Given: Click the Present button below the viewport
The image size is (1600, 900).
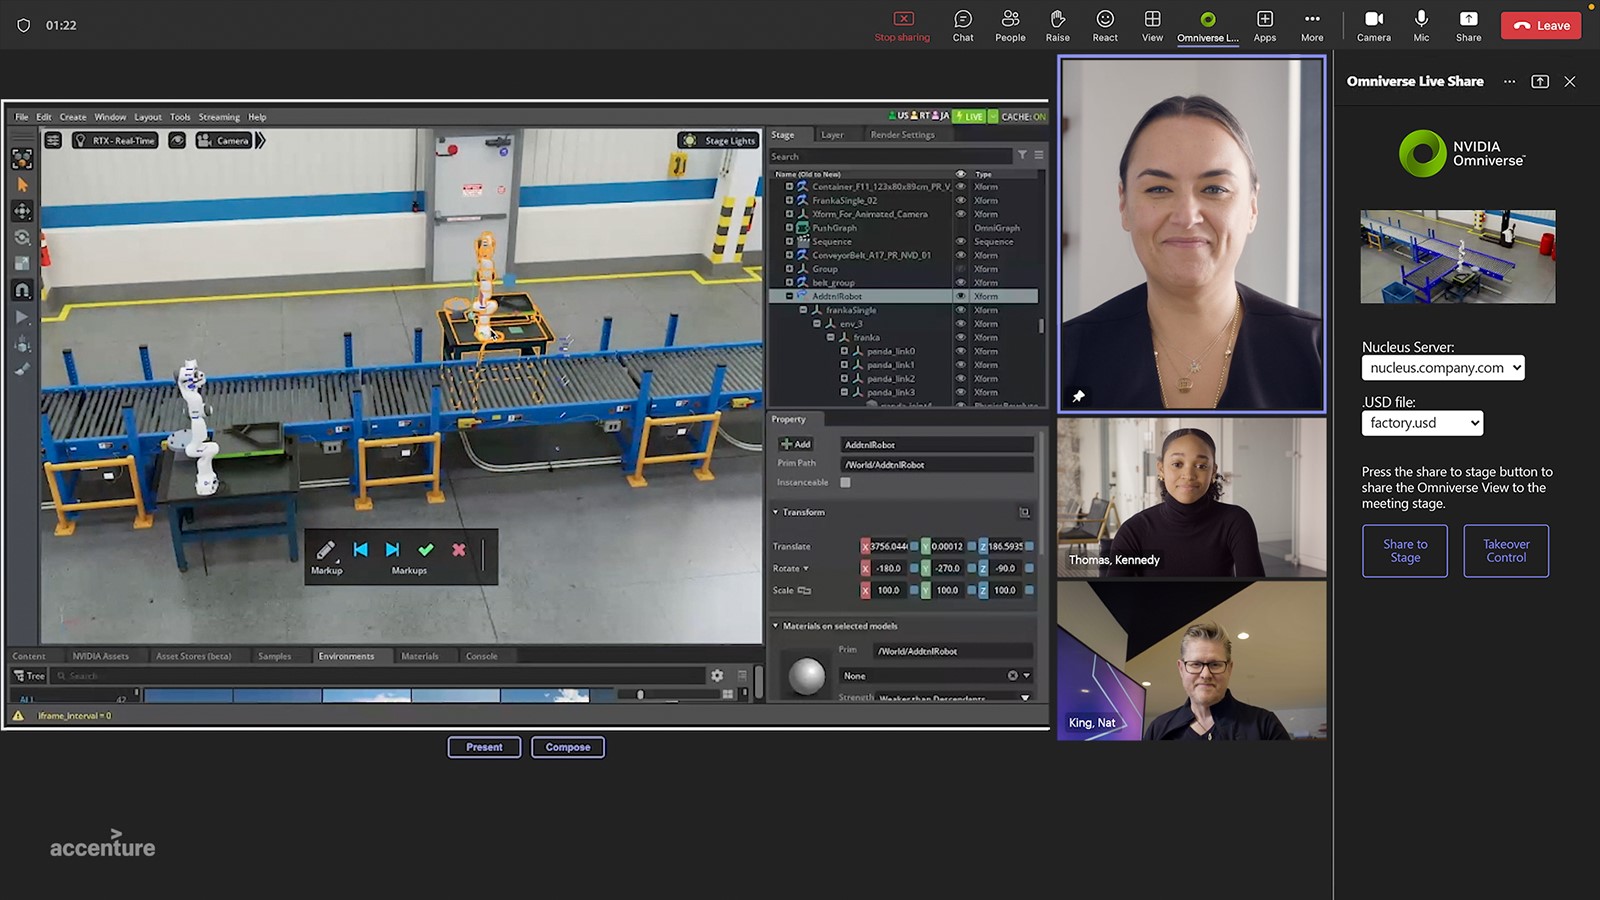Looking at the screenshot, I should coord(484,746).
